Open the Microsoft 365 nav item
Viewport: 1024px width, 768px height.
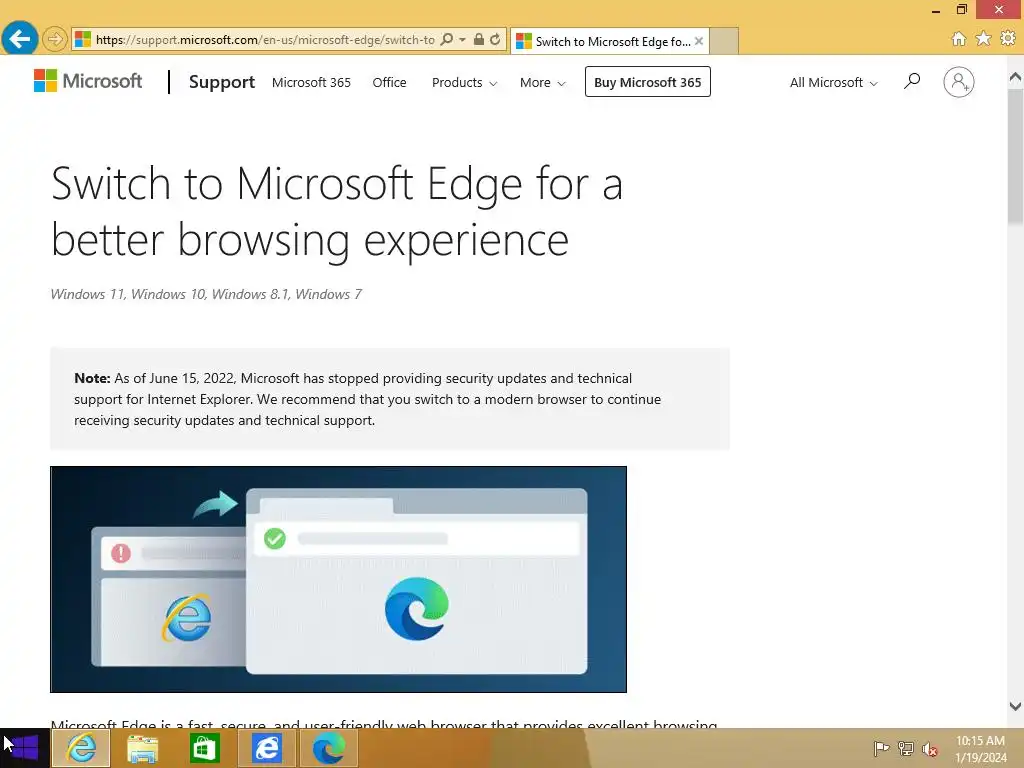[311, 82]
